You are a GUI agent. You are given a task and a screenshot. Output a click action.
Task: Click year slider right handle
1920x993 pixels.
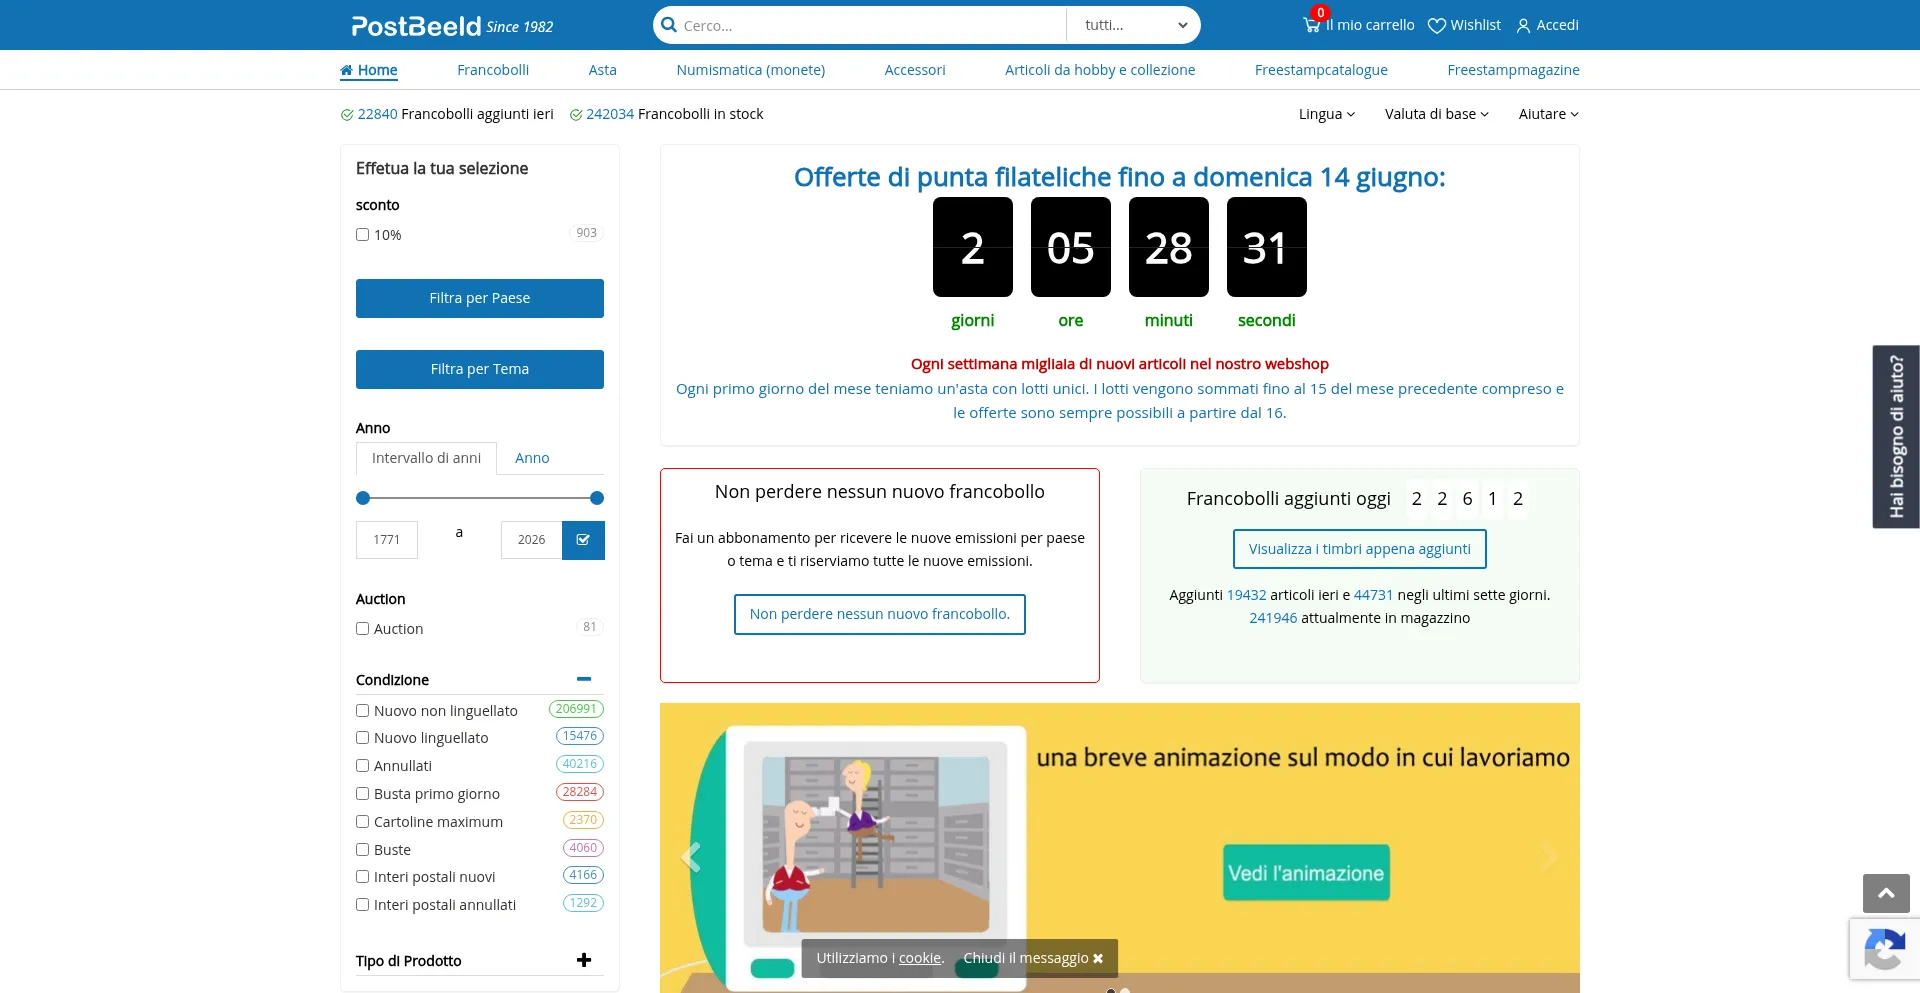597,498
